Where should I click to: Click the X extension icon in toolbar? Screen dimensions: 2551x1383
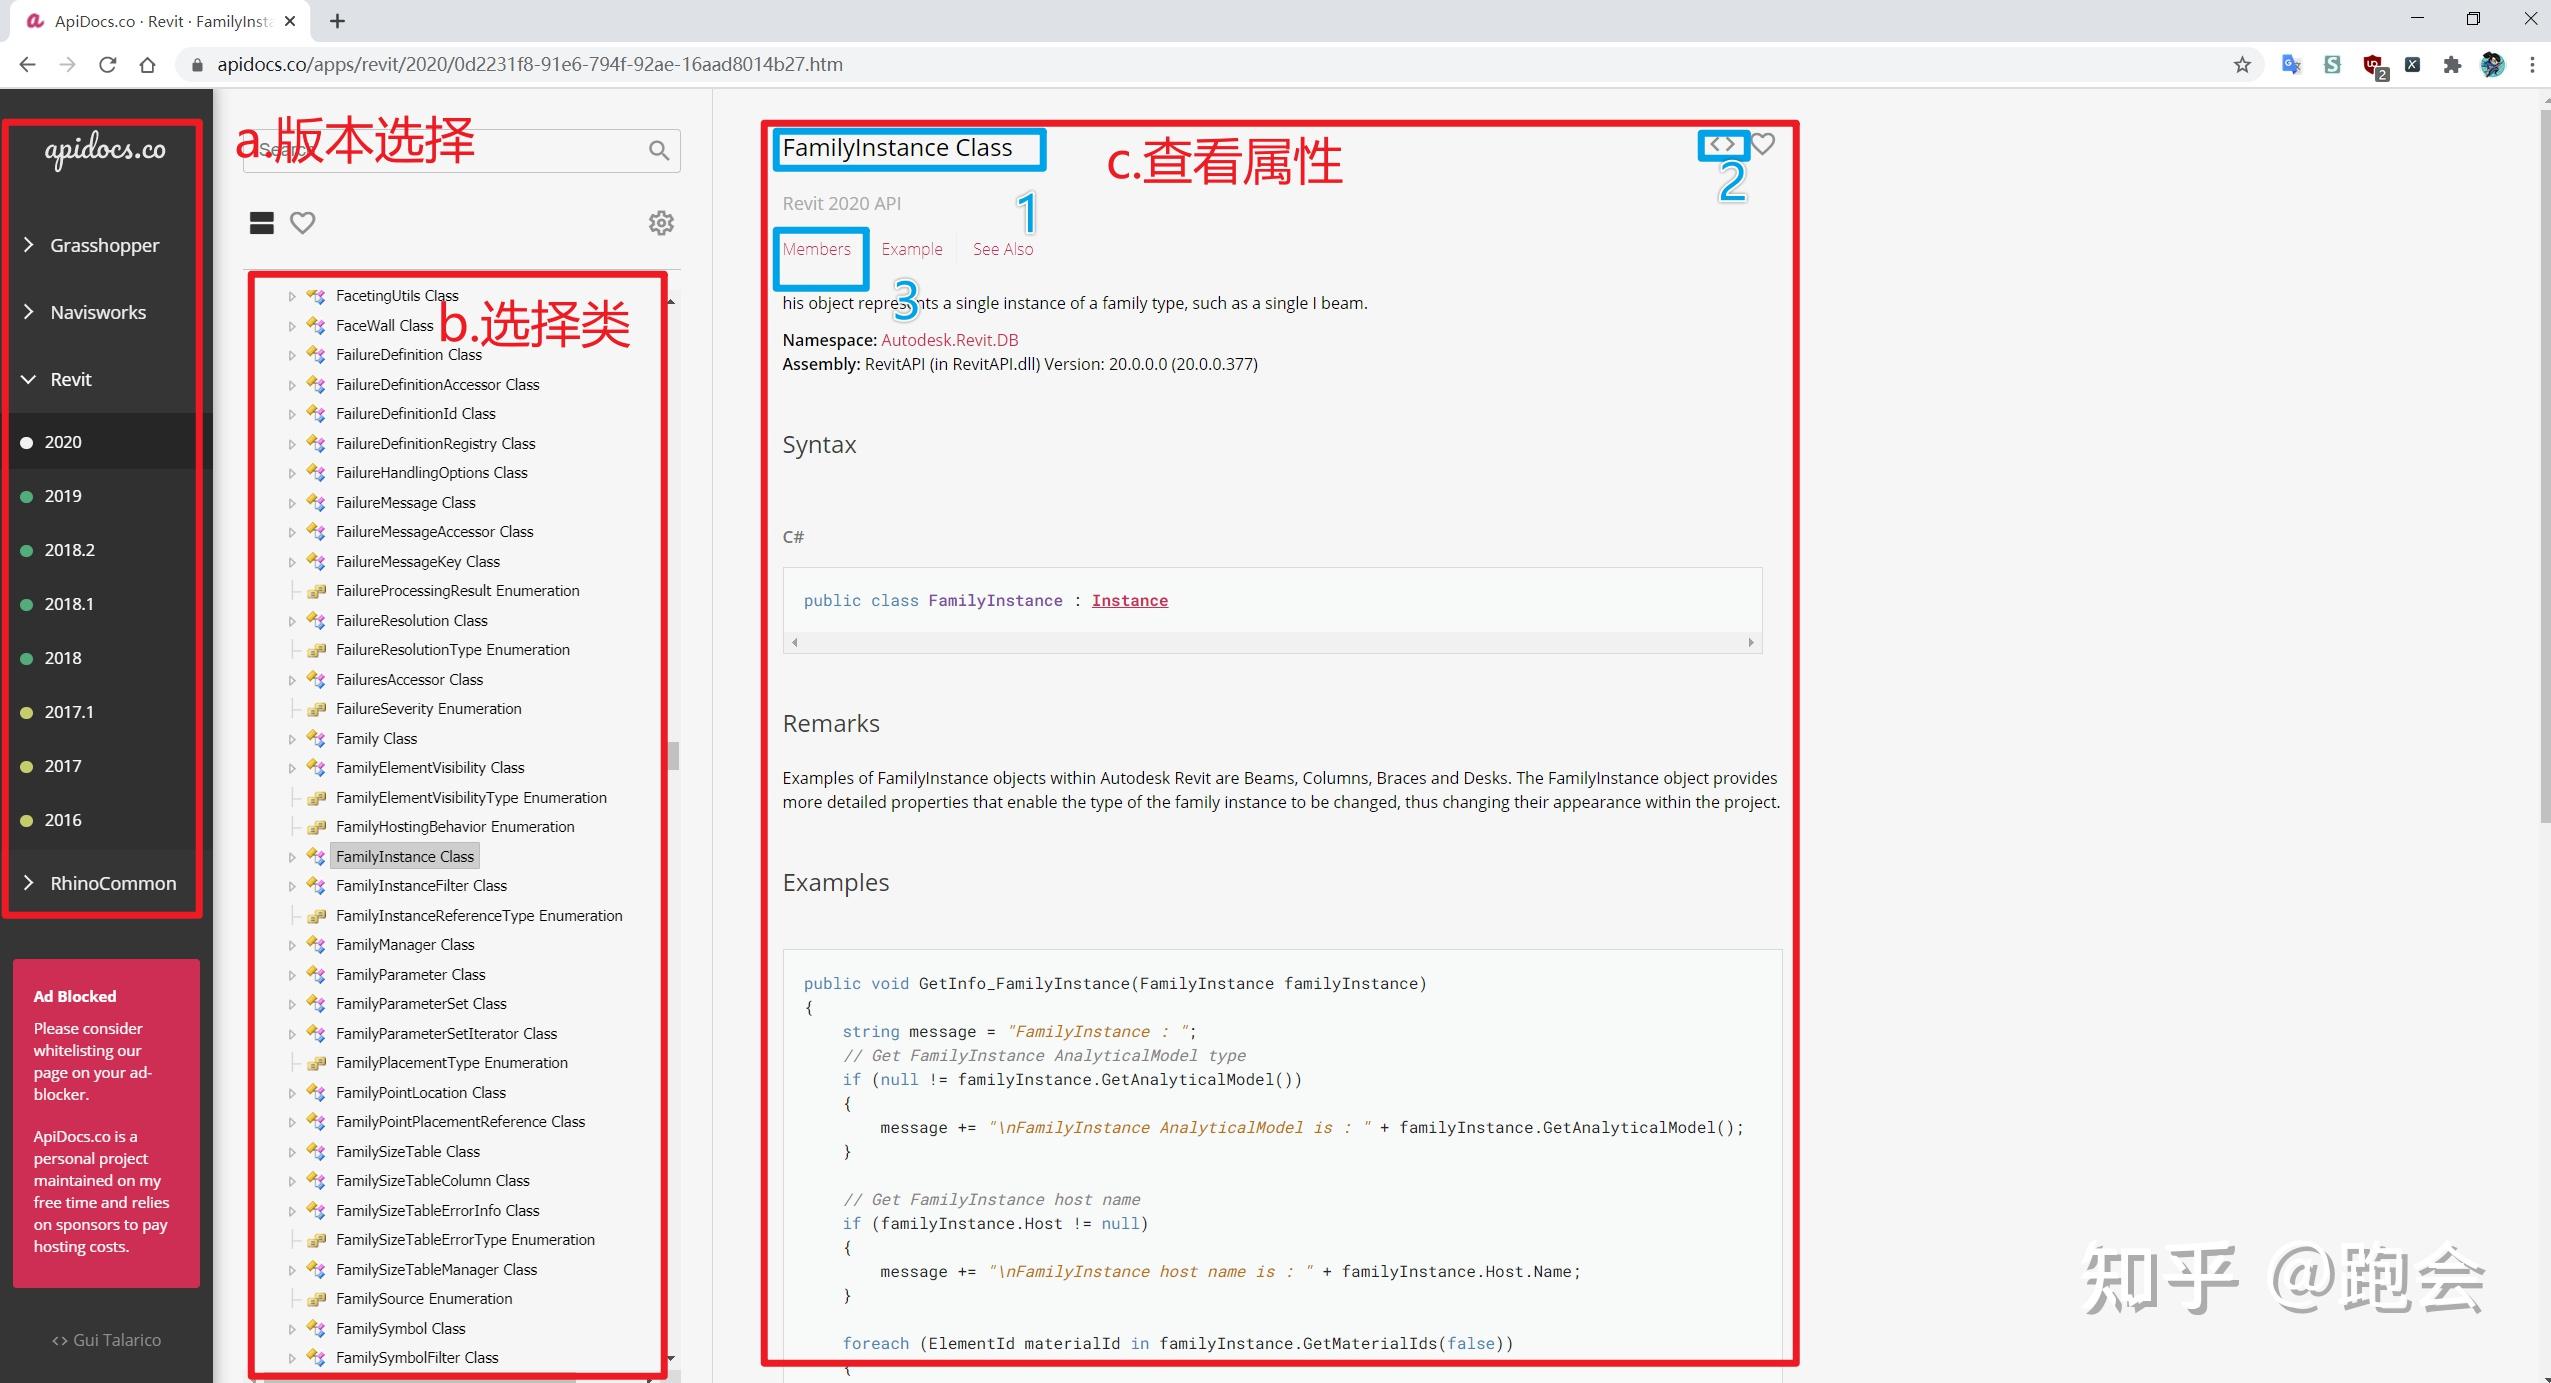[x=2412, y=65]
